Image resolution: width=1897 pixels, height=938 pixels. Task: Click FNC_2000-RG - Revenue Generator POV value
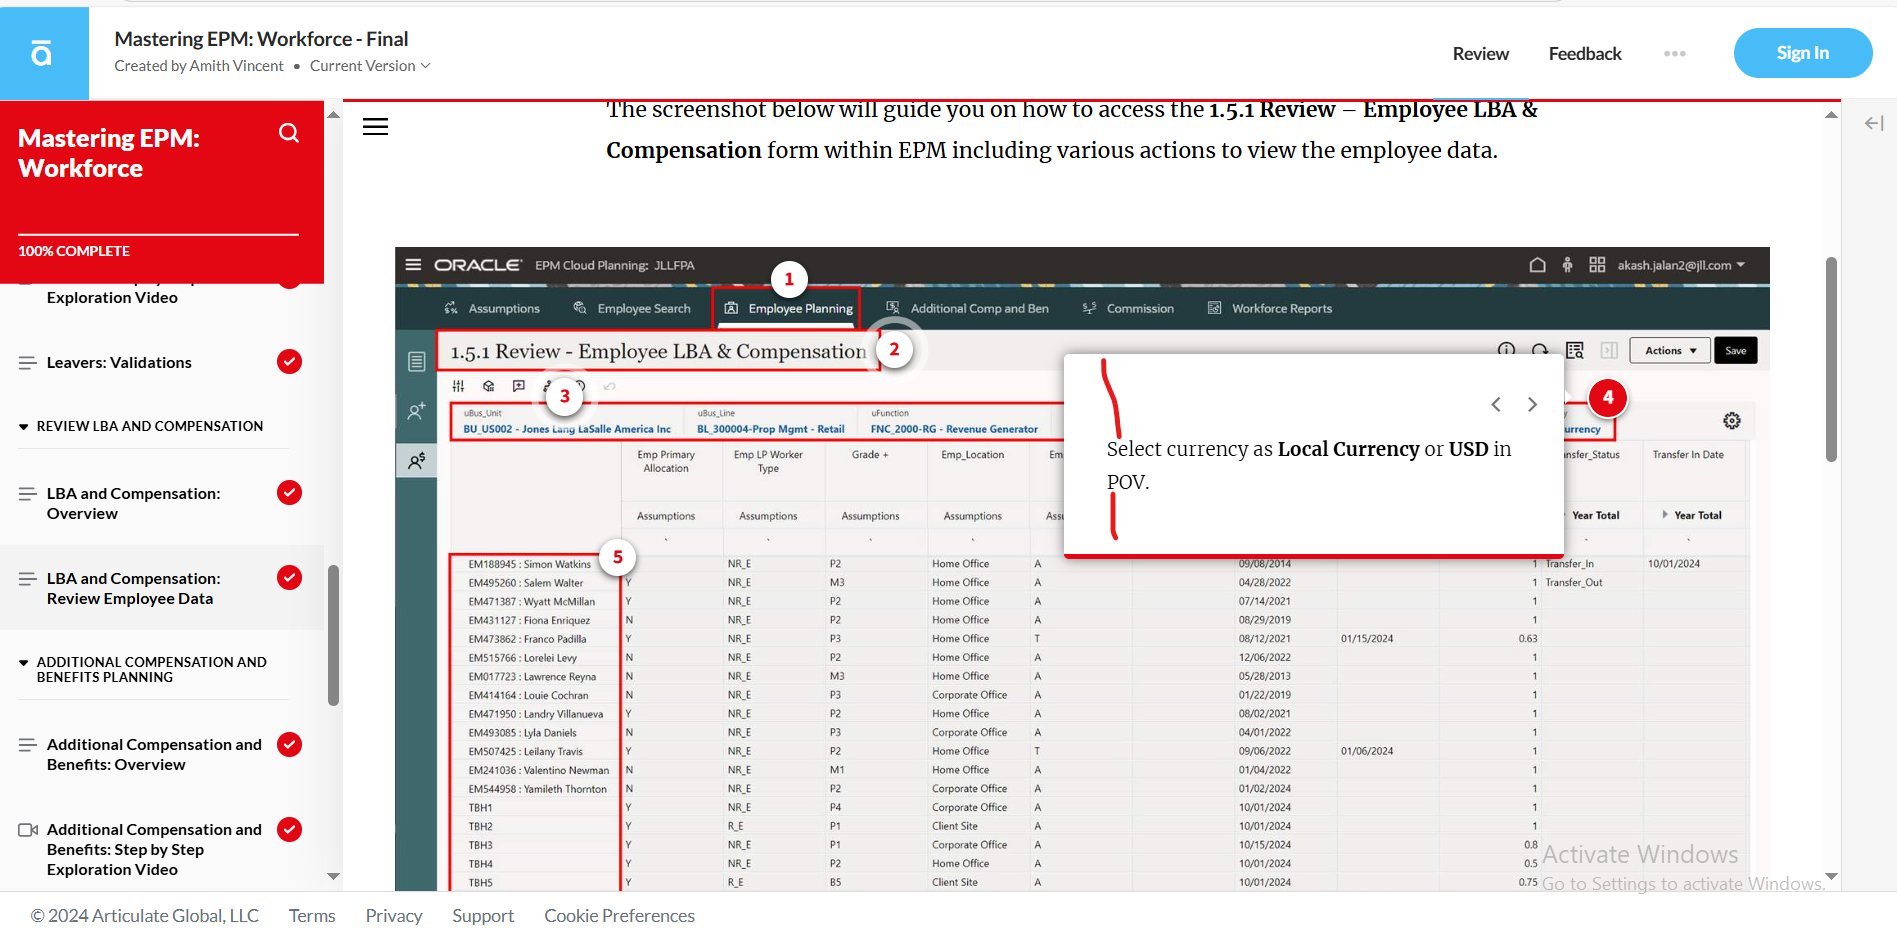click(x=954, y=429)
